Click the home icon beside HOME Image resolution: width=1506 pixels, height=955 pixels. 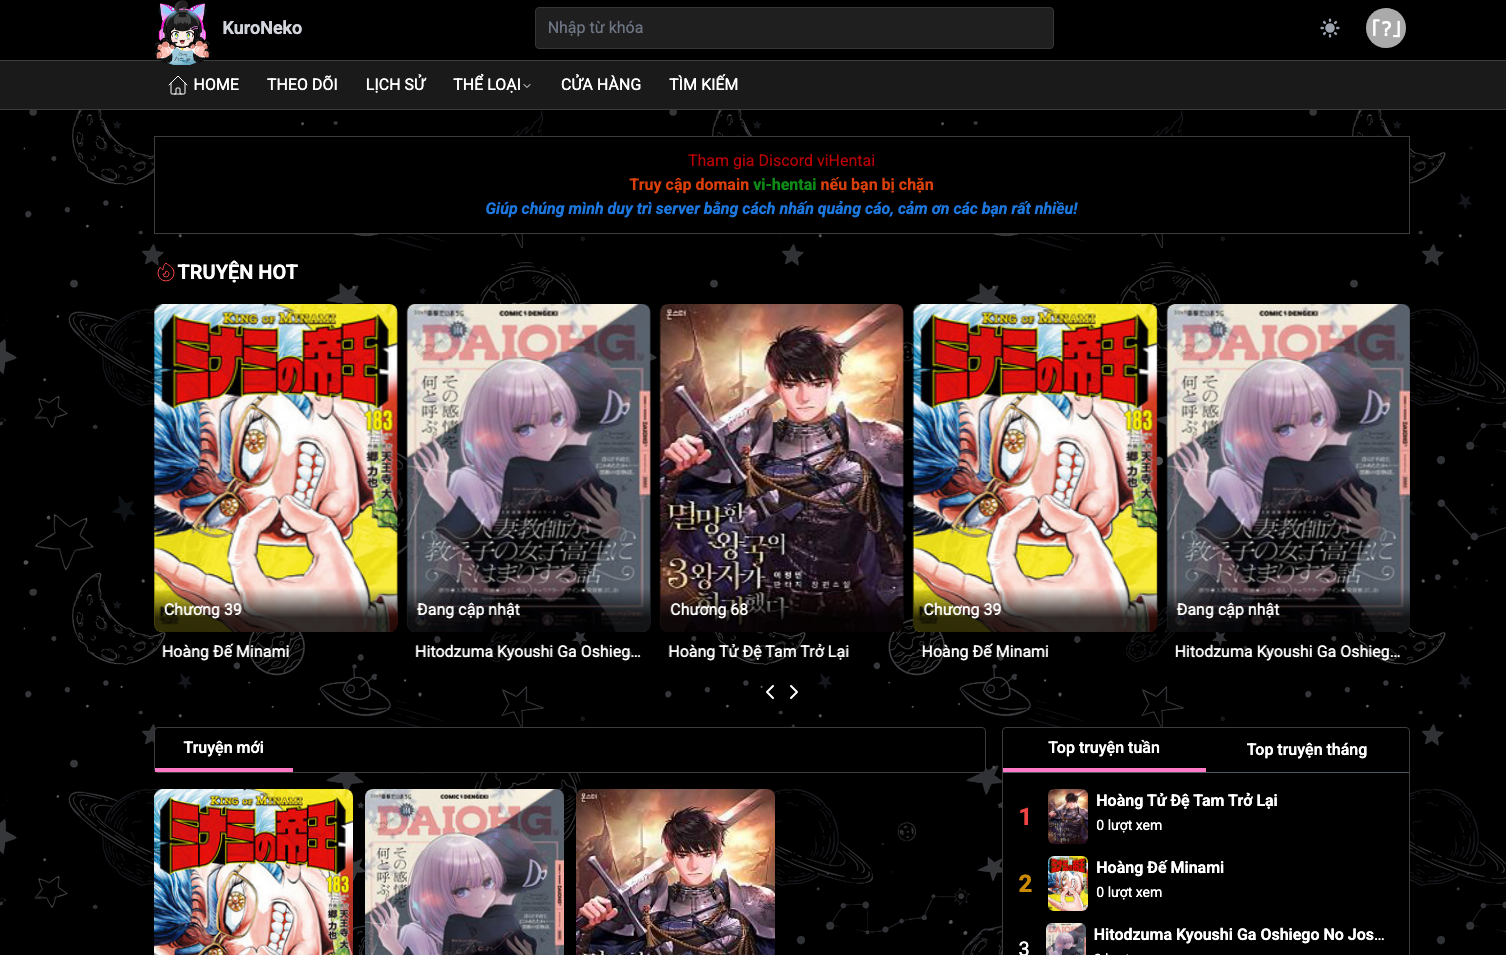pos(178,85)
